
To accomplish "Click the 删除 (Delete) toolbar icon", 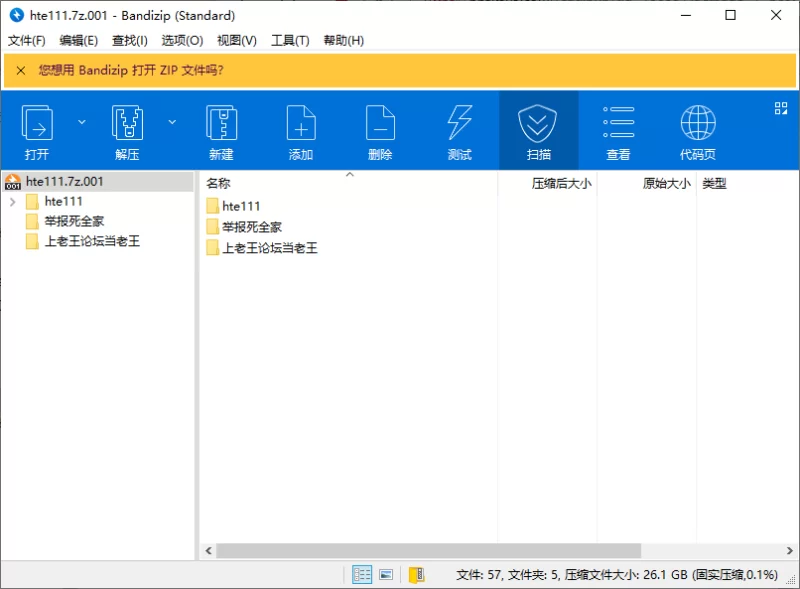I will coord(380,122).
